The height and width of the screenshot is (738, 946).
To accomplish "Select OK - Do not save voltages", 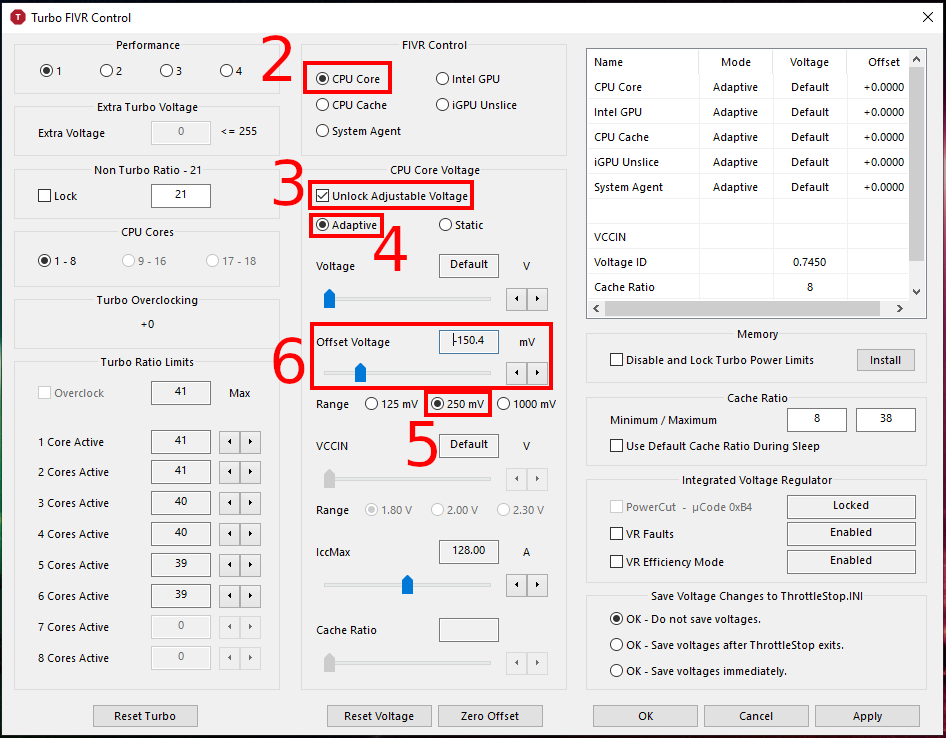I will (685, 619).
